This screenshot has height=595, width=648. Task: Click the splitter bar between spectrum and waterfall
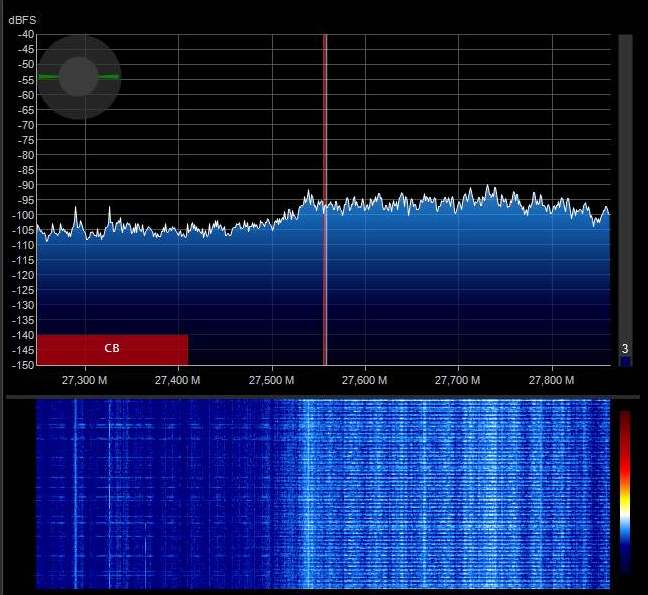click(324, 393)
